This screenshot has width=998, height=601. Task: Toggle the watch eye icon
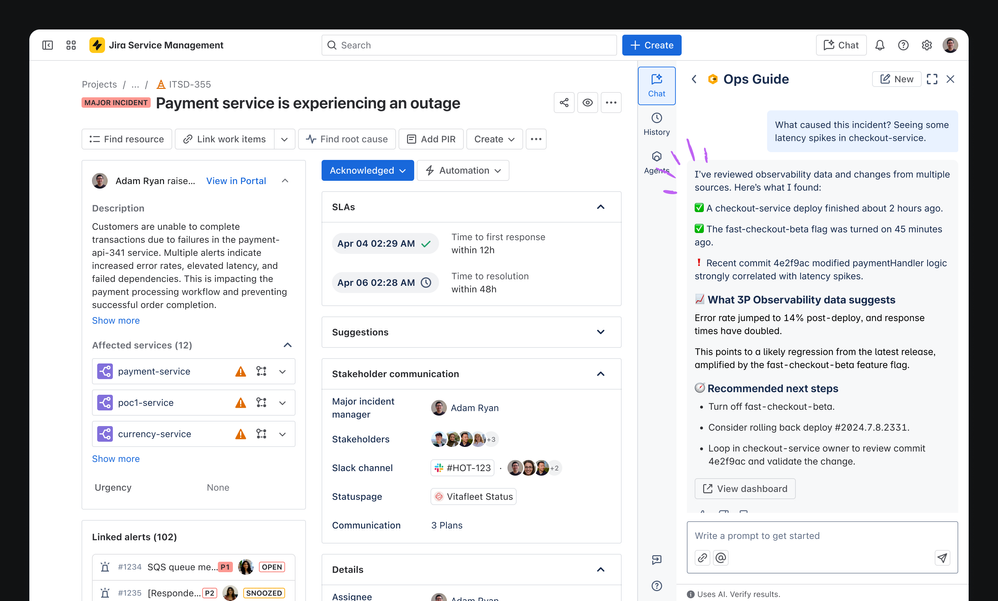tap(587, 103)
